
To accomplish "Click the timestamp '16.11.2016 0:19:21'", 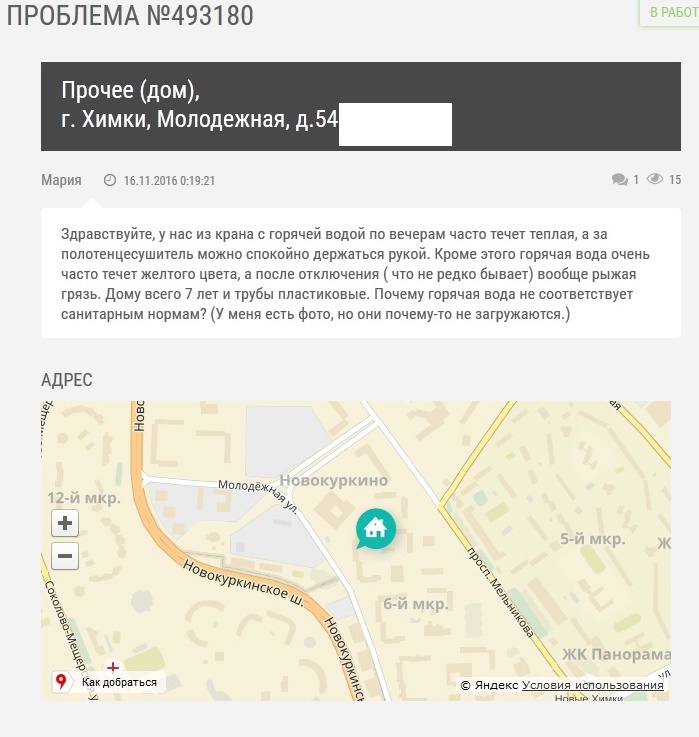I will (x=169, y=180).
